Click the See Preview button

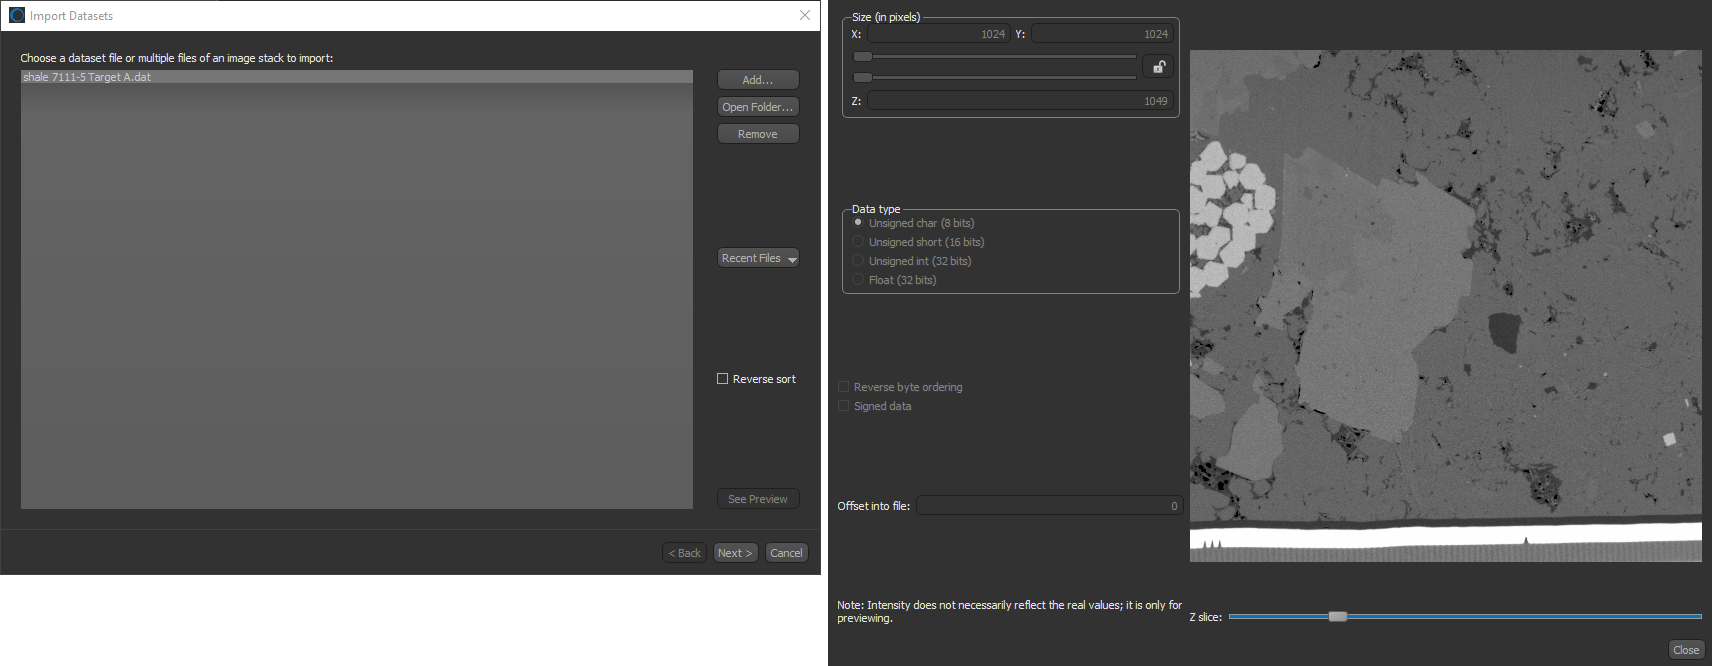(758, 499)
